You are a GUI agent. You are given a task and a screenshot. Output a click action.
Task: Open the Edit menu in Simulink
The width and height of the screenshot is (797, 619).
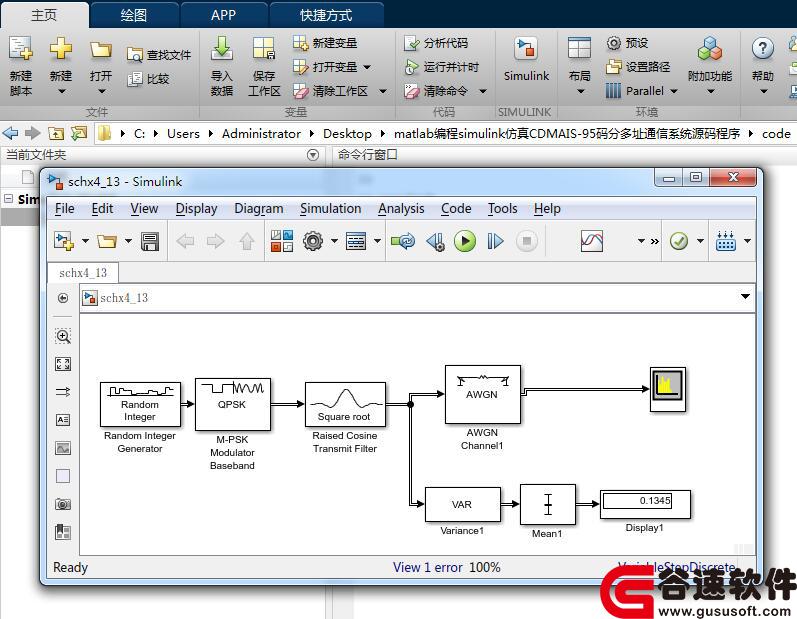(x=102, y=208)
